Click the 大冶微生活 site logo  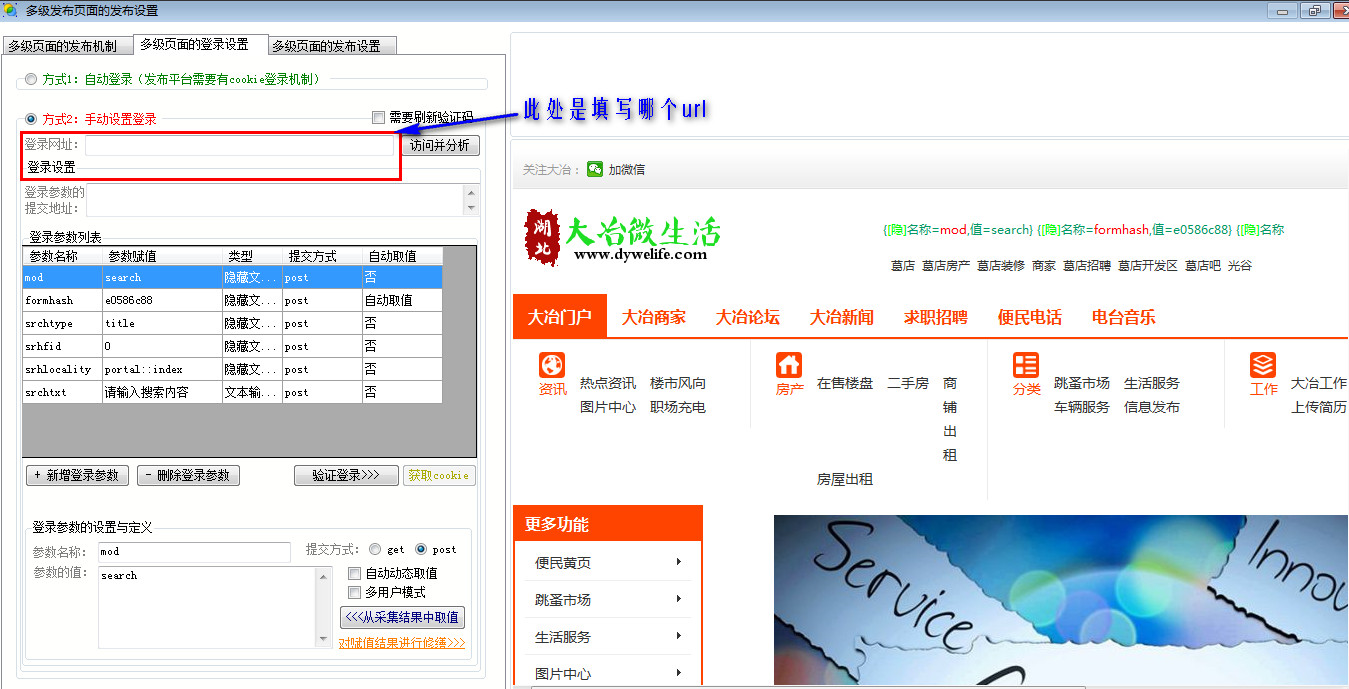[622, 238]
